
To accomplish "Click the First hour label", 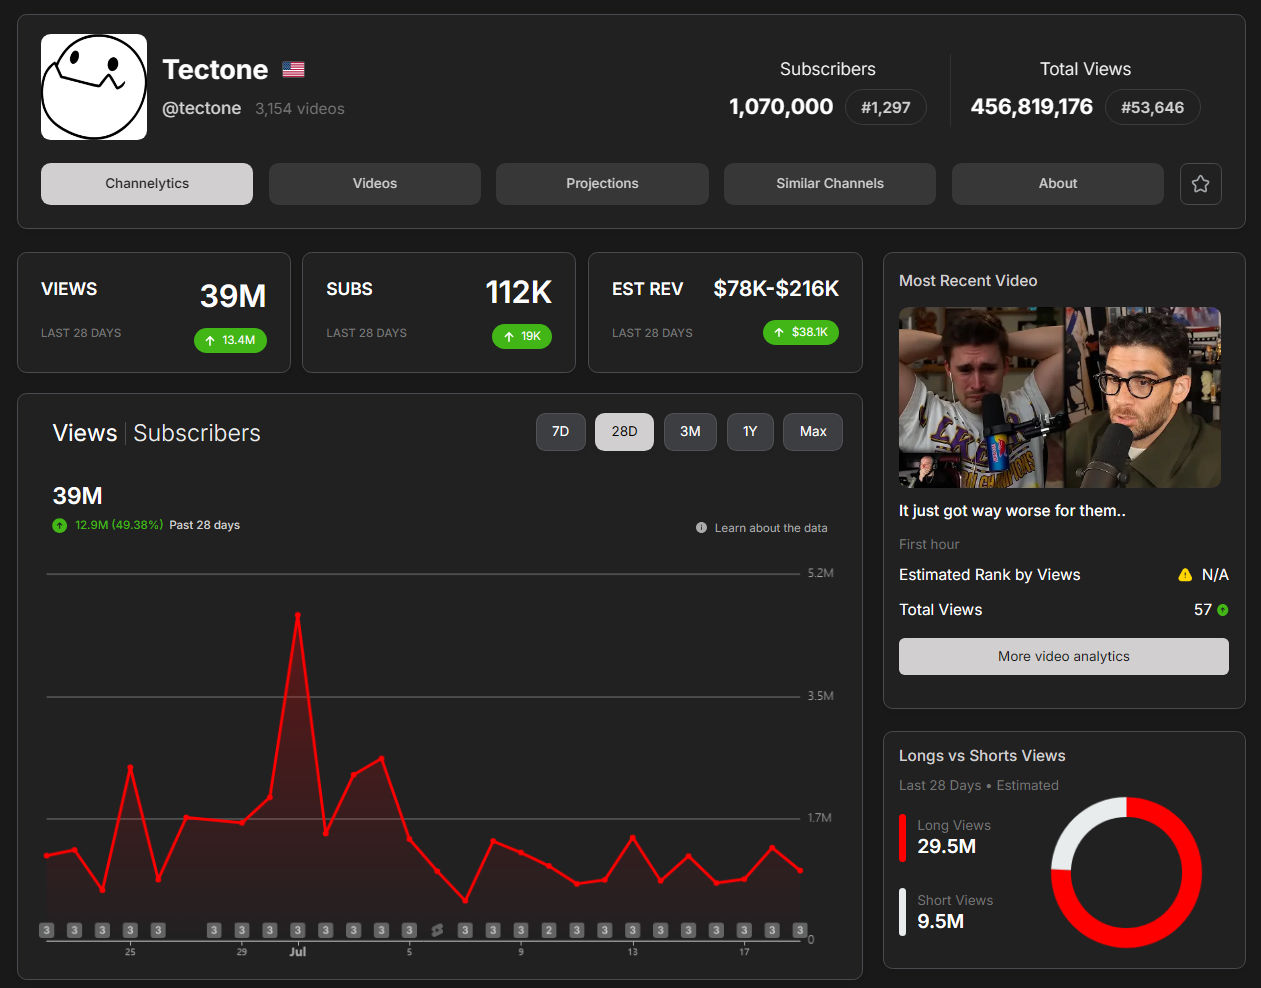I will [929, 545].
